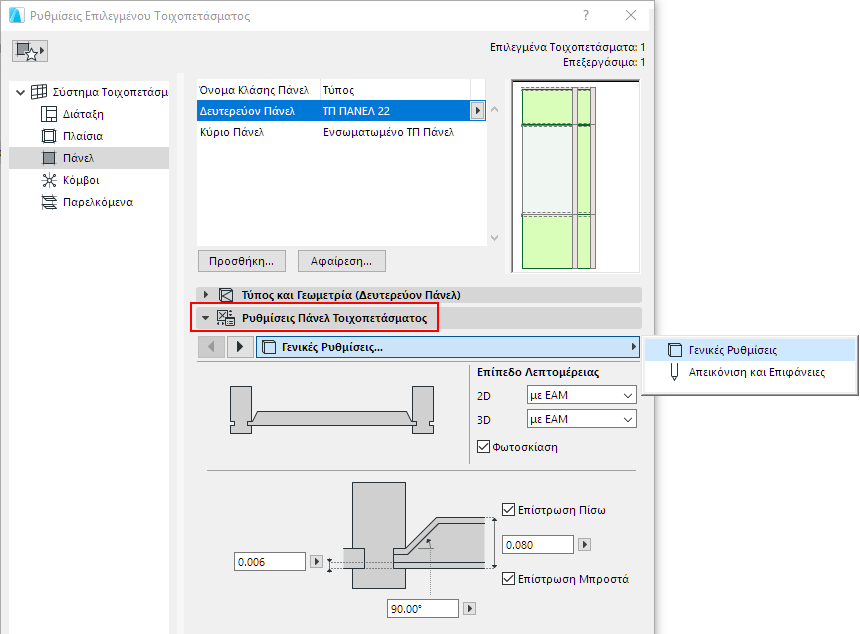Select the Παρελκόμενα accessories icon

coord(48,201)
